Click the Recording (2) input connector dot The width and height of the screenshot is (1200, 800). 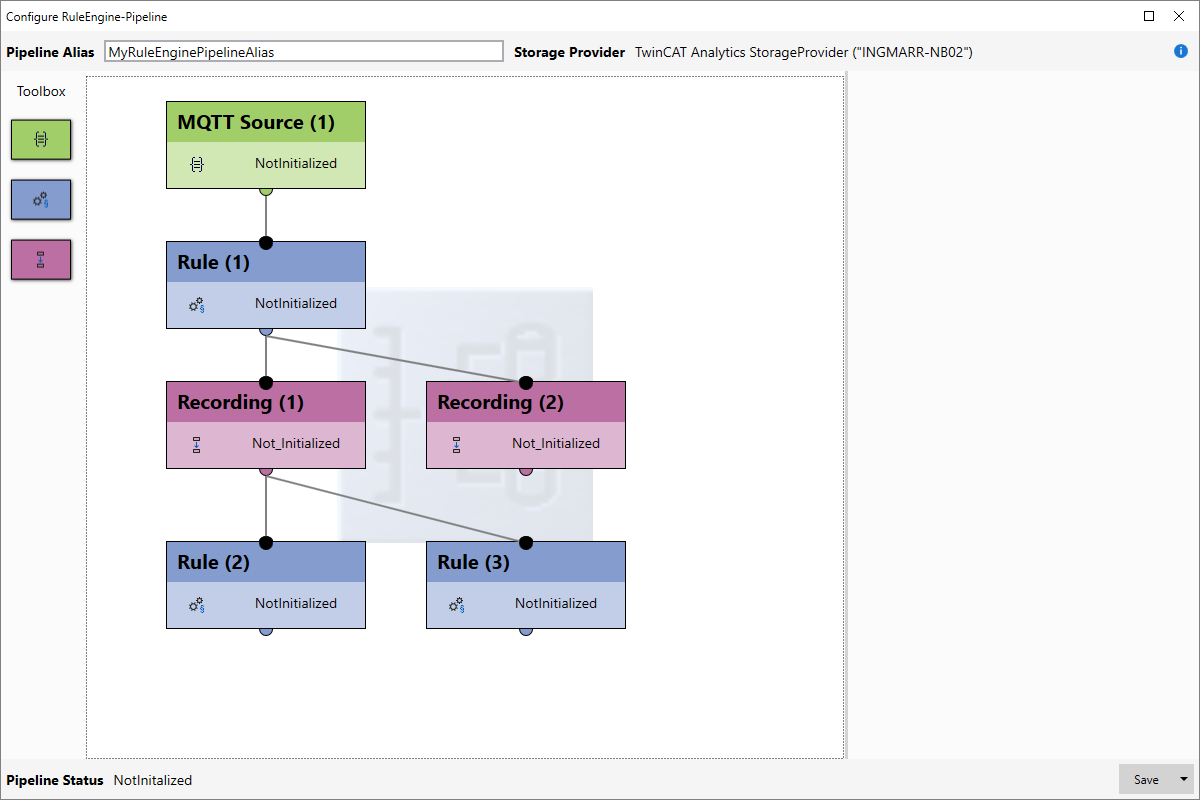(526, 382)
